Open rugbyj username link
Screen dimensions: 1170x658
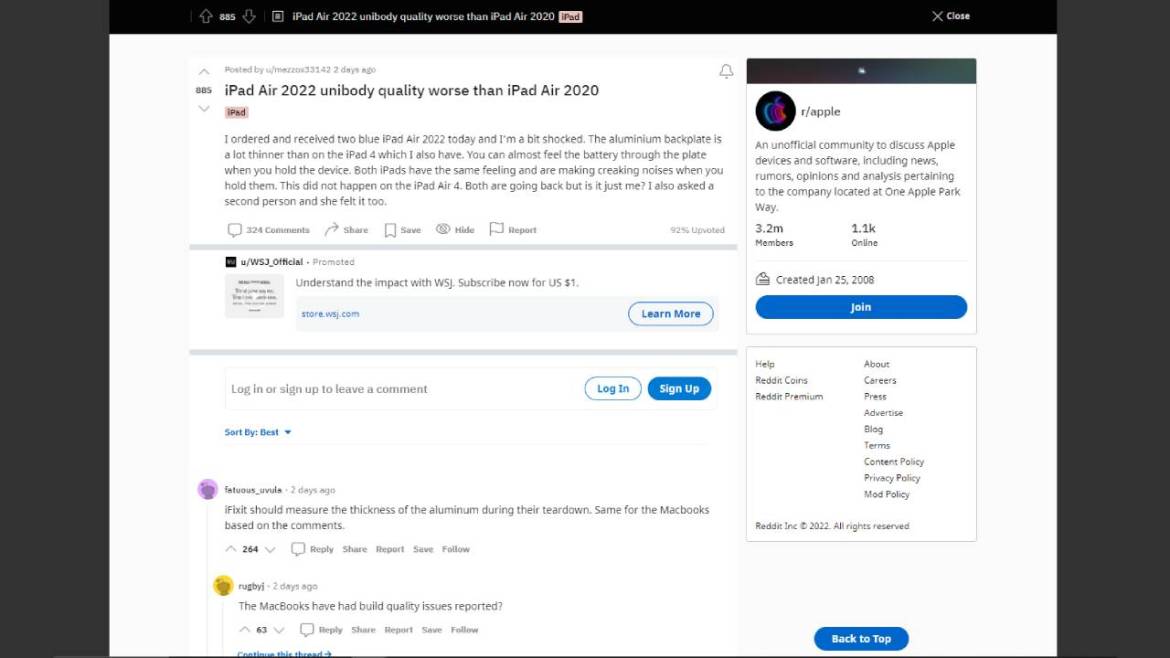(251, 586)
